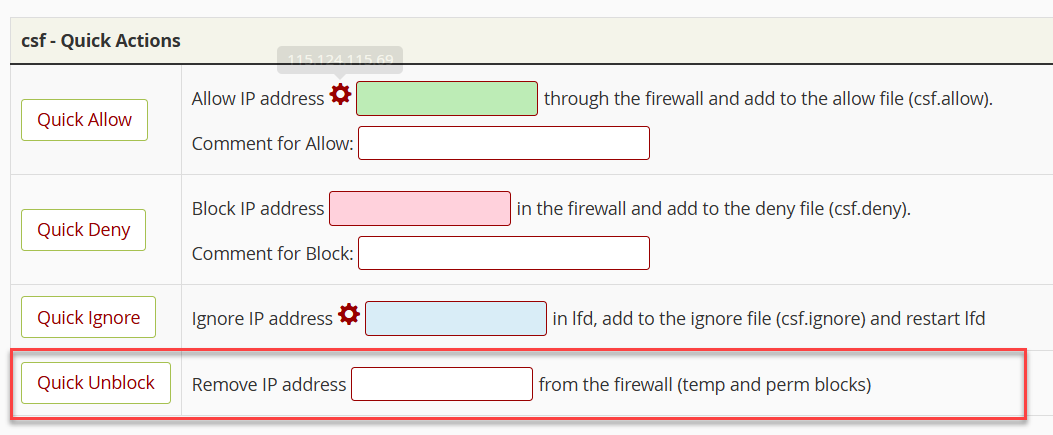Click the Quick Ignore button

point(88,317)
